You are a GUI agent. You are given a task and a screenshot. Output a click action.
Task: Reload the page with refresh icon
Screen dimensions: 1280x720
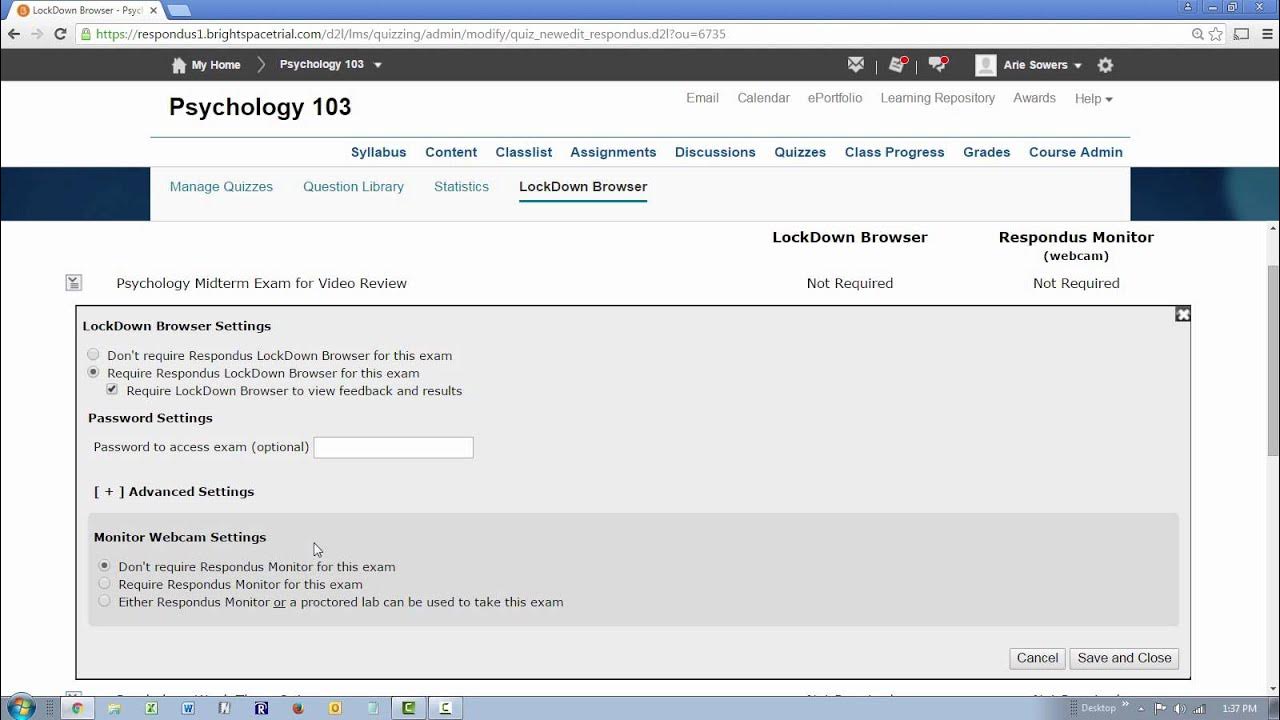point(60,34)
